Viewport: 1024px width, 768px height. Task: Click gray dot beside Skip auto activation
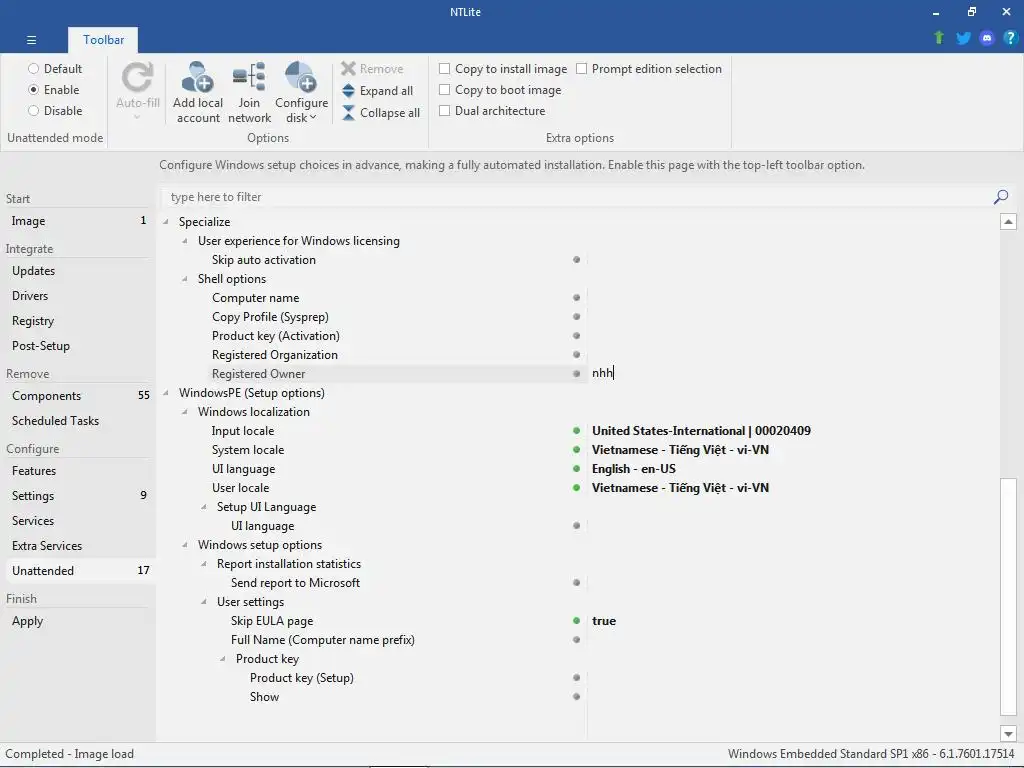(576, 260)
